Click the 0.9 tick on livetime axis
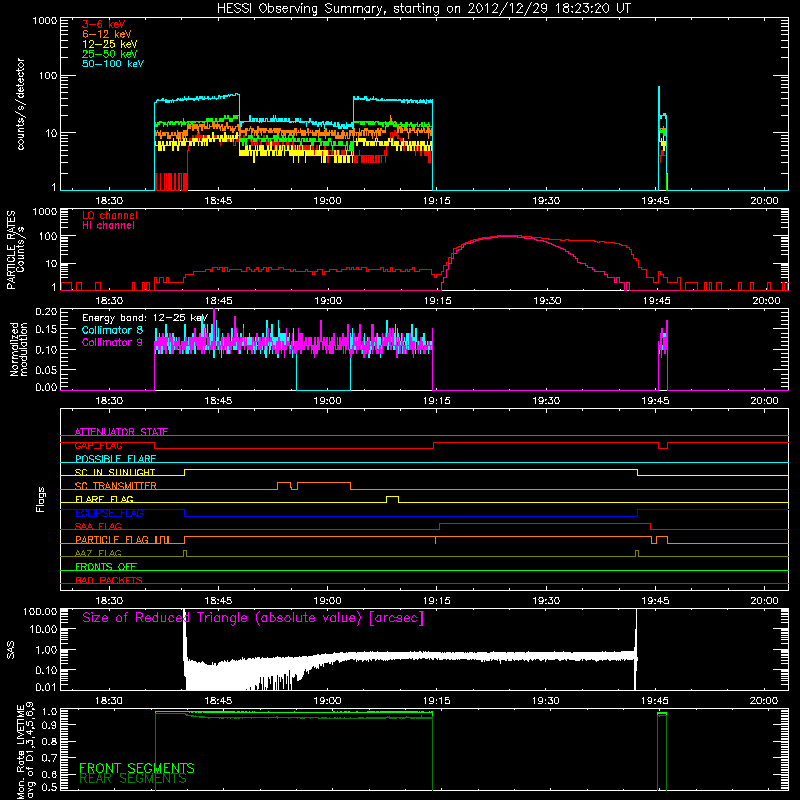Viewport: 800px width, 800px height. pyautogui.click(x=50, y=724)
